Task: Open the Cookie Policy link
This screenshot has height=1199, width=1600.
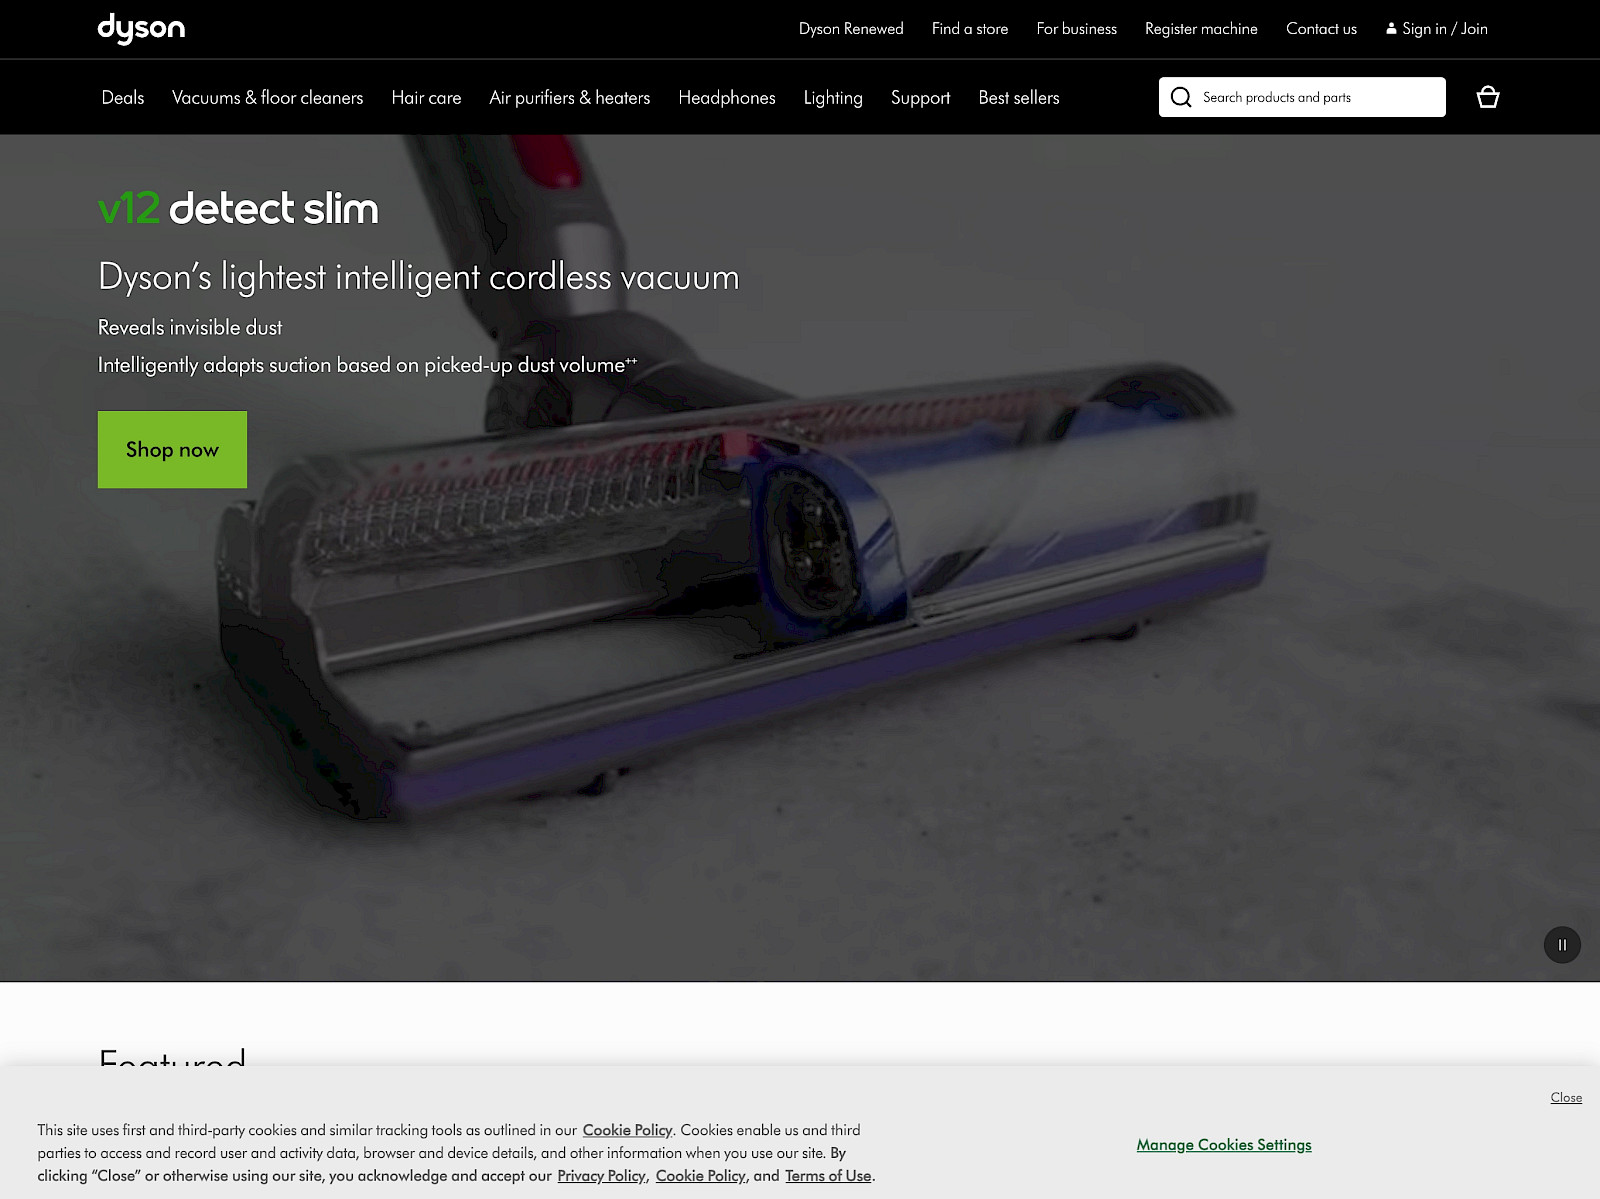Action: pos(628,1129)
